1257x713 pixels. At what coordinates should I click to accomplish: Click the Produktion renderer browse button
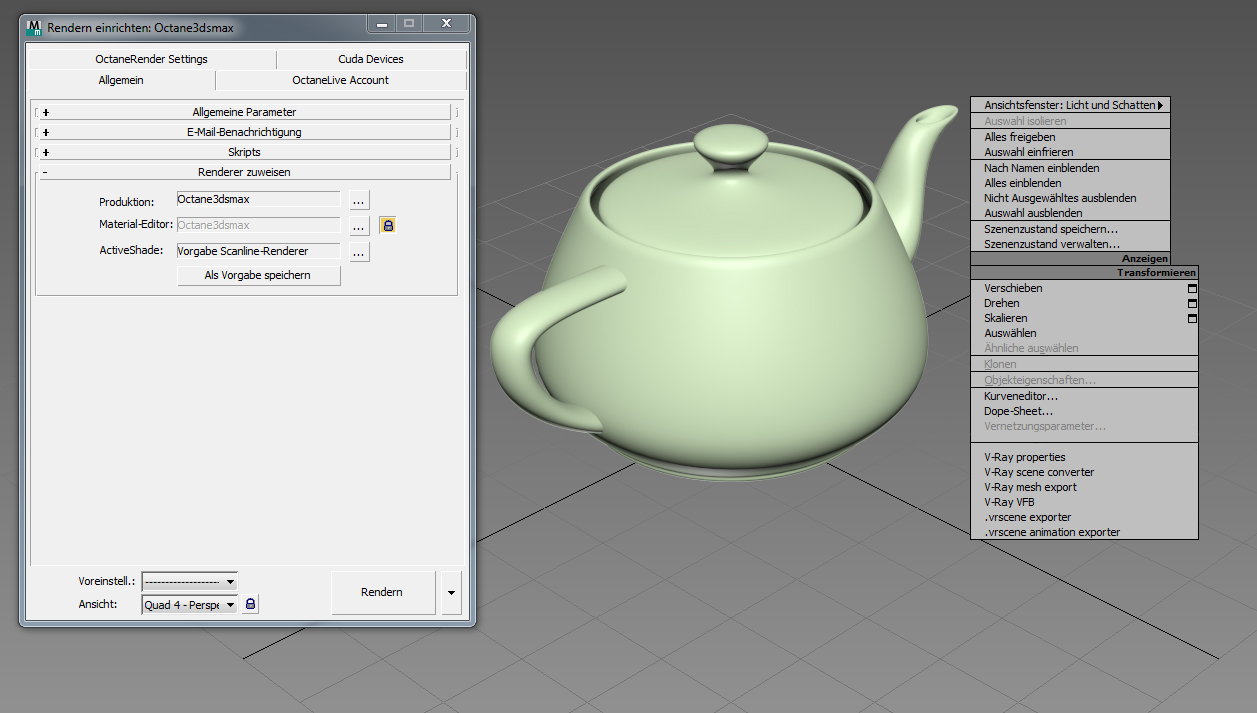point(360,200)
